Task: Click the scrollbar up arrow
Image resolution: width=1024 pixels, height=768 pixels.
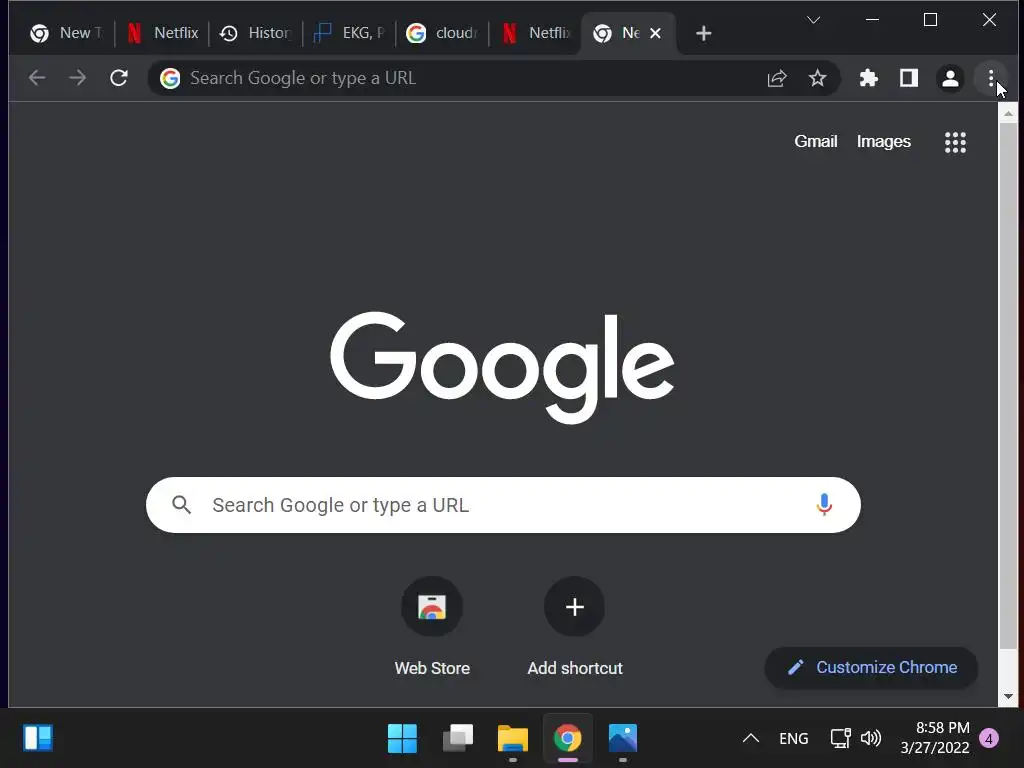Action: pos(1008,114)
